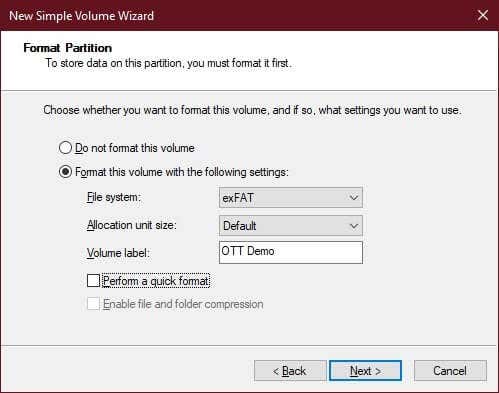Screen dimensions: 499x393
Task: Click the 'File system:' label
Action: tap(114, 197)
